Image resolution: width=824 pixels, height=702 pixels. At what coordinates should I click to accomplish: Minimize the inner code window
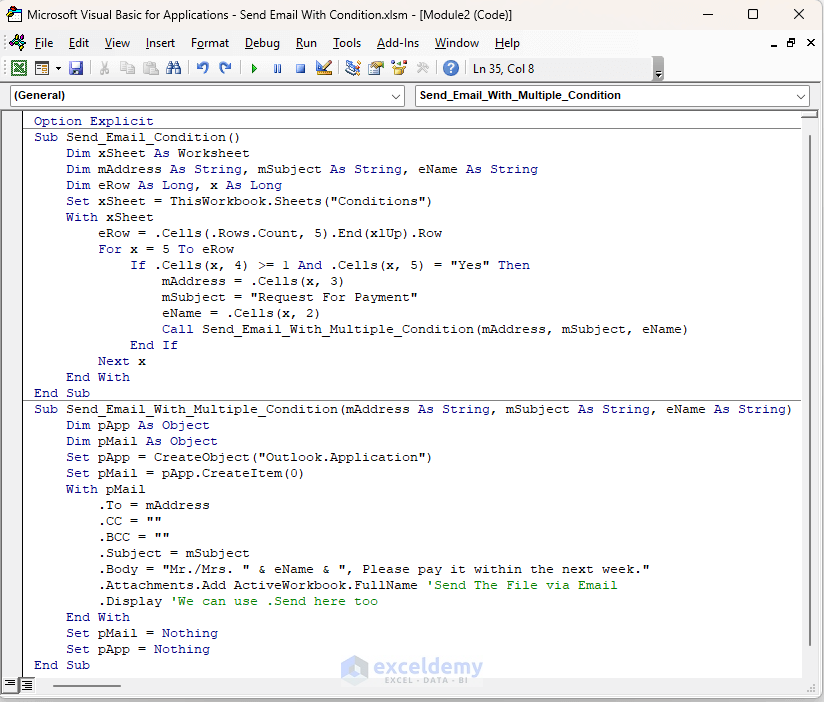pos(774,44)
